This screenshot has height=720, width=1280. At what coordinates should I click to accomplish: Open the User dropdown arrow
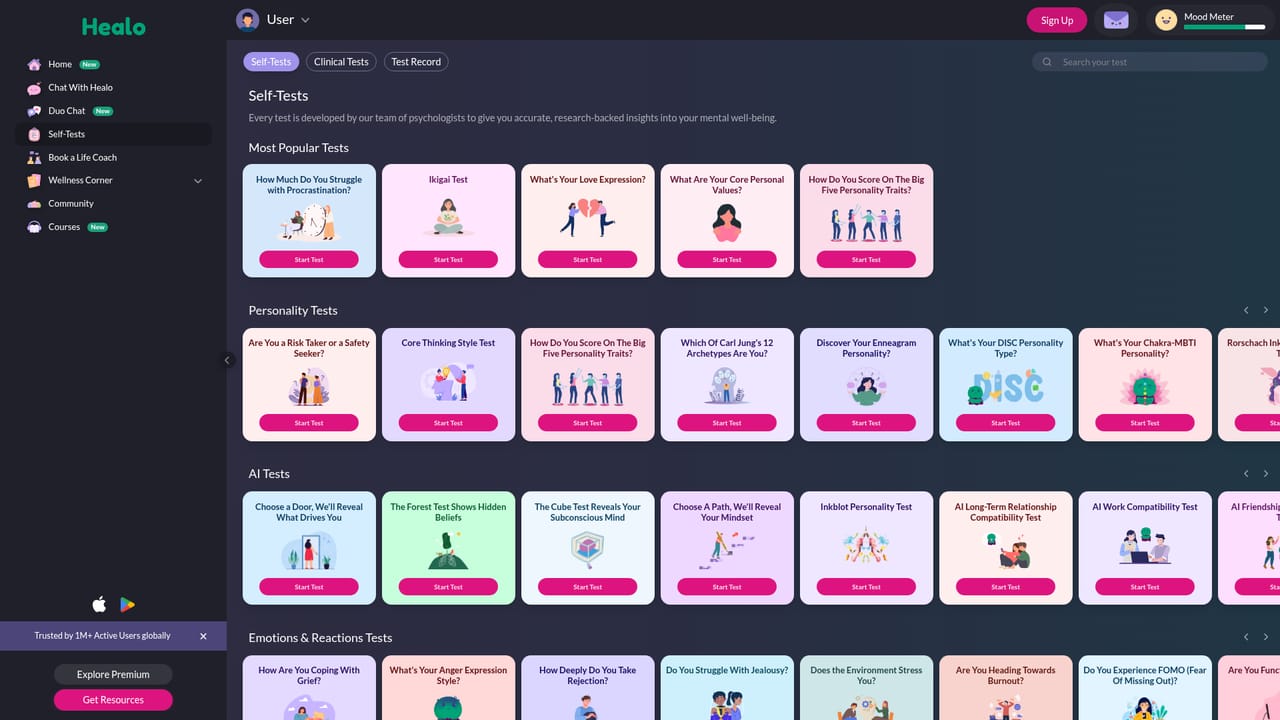305,20
